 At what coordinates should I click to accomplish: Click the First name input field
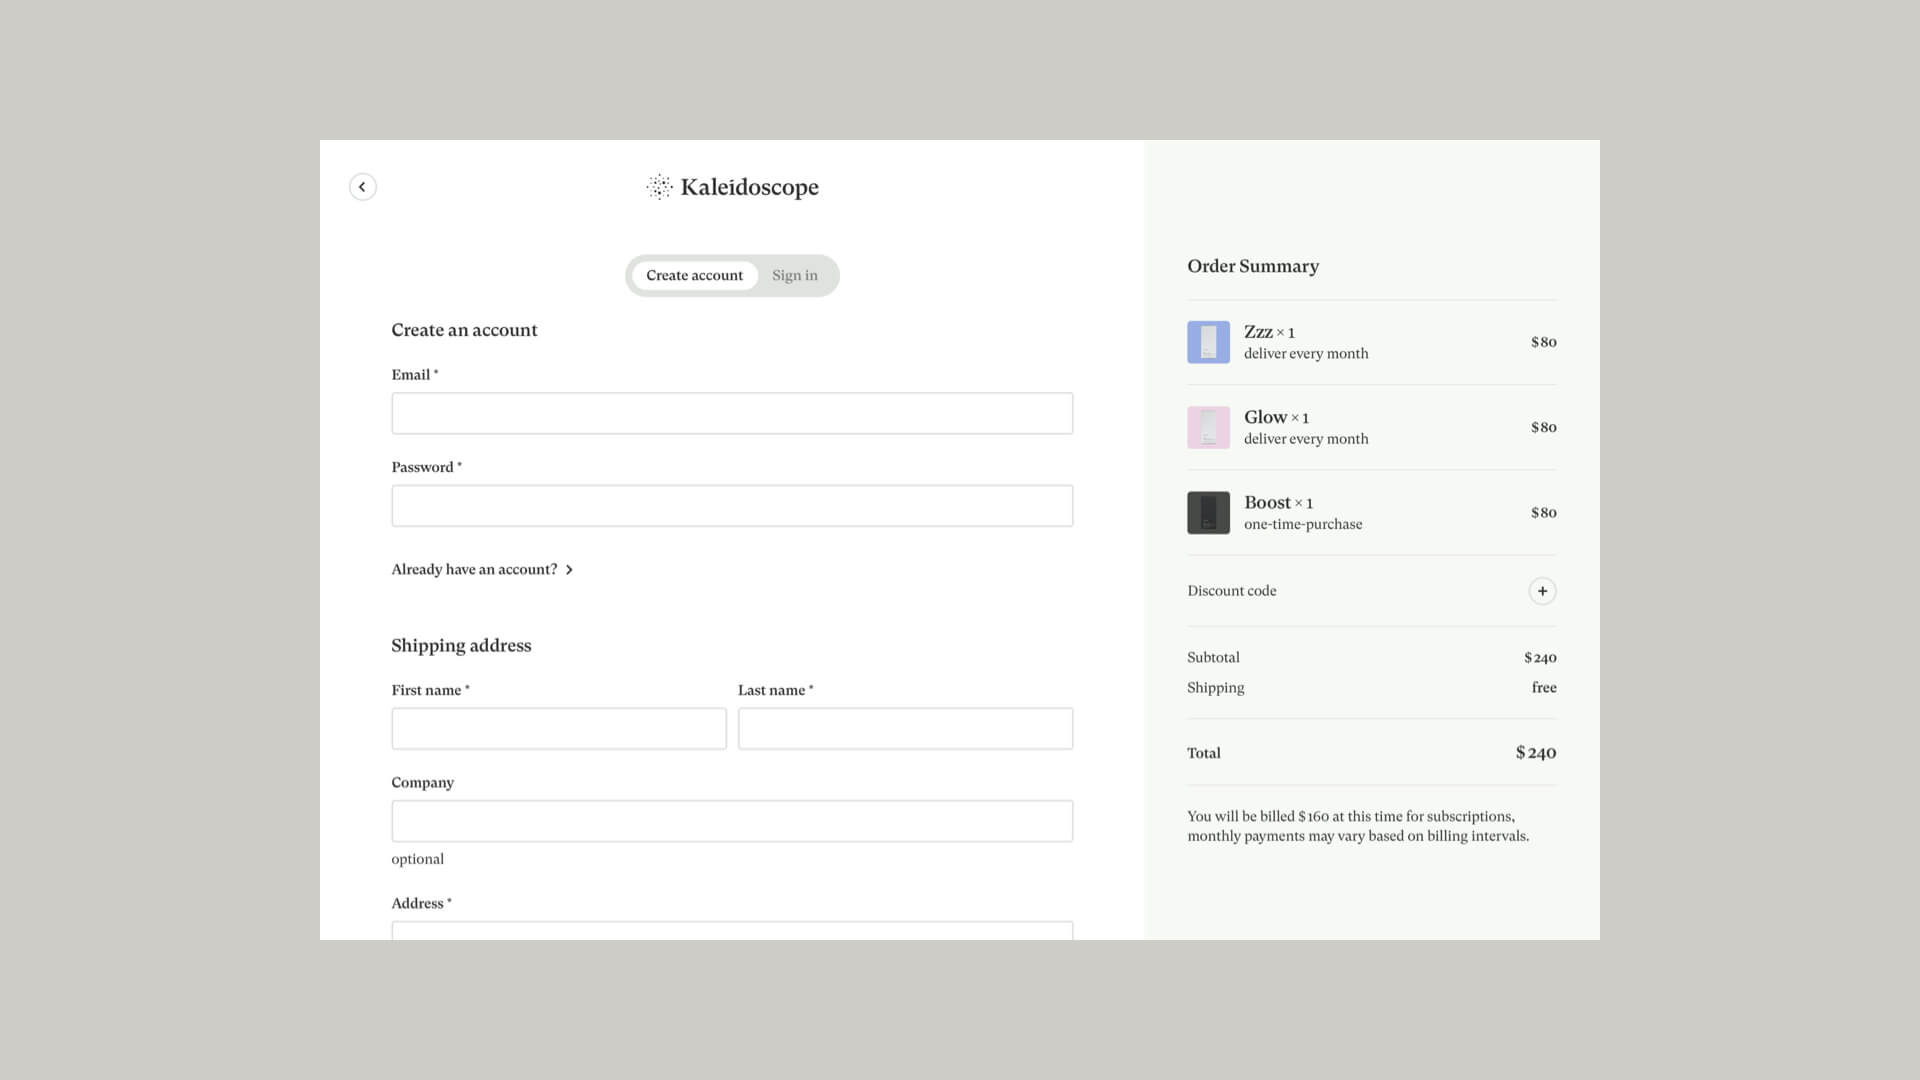coord(558,728)
